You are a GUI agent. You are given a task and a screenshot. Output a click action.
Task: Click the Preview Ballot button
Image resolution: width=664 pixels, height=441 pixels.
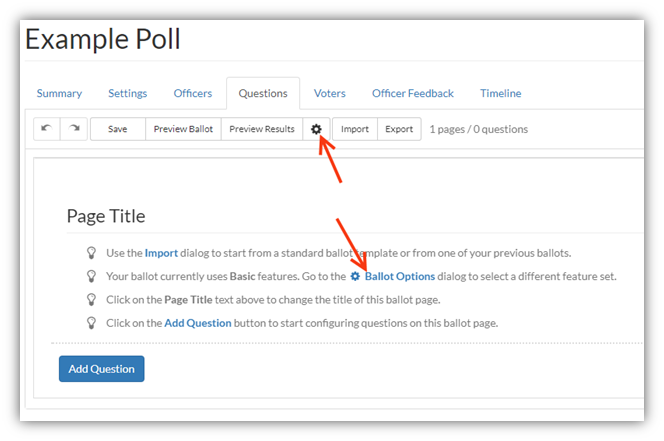[183, 129]
